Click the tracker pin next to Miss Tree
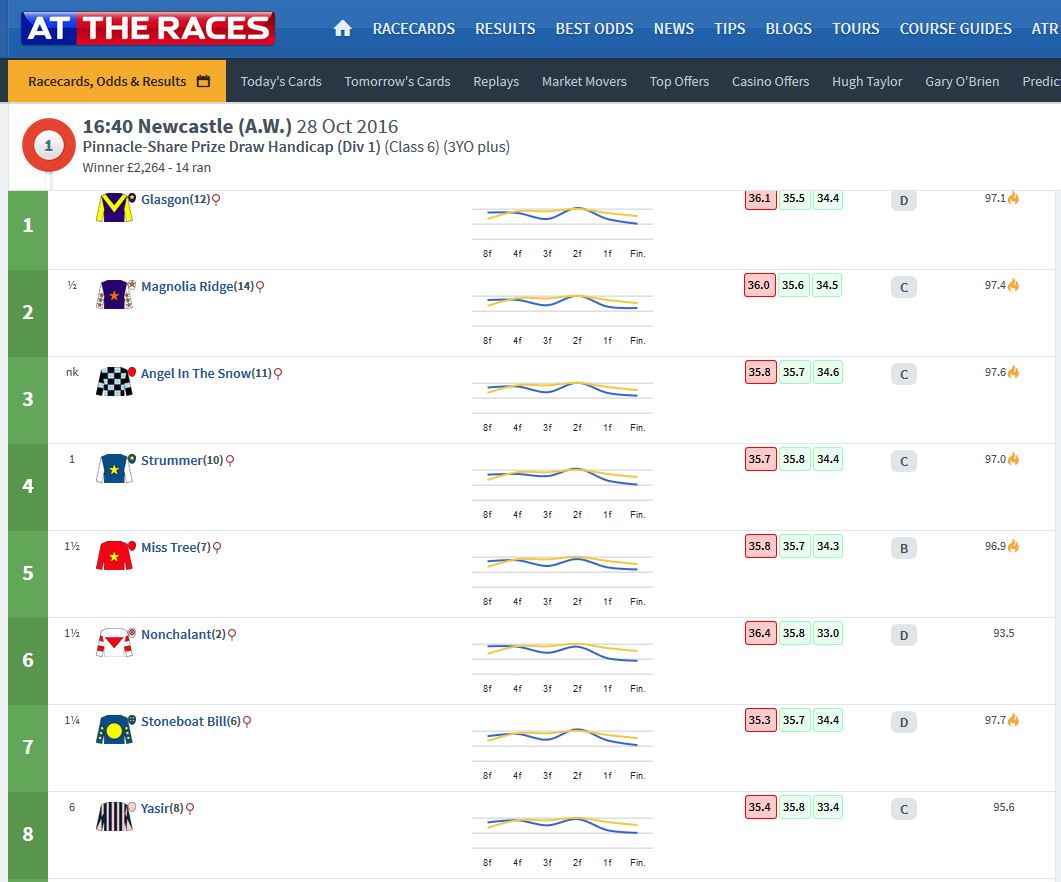Screen dimensions: 1061x882 pyautogui.click(x=217, y=548)
